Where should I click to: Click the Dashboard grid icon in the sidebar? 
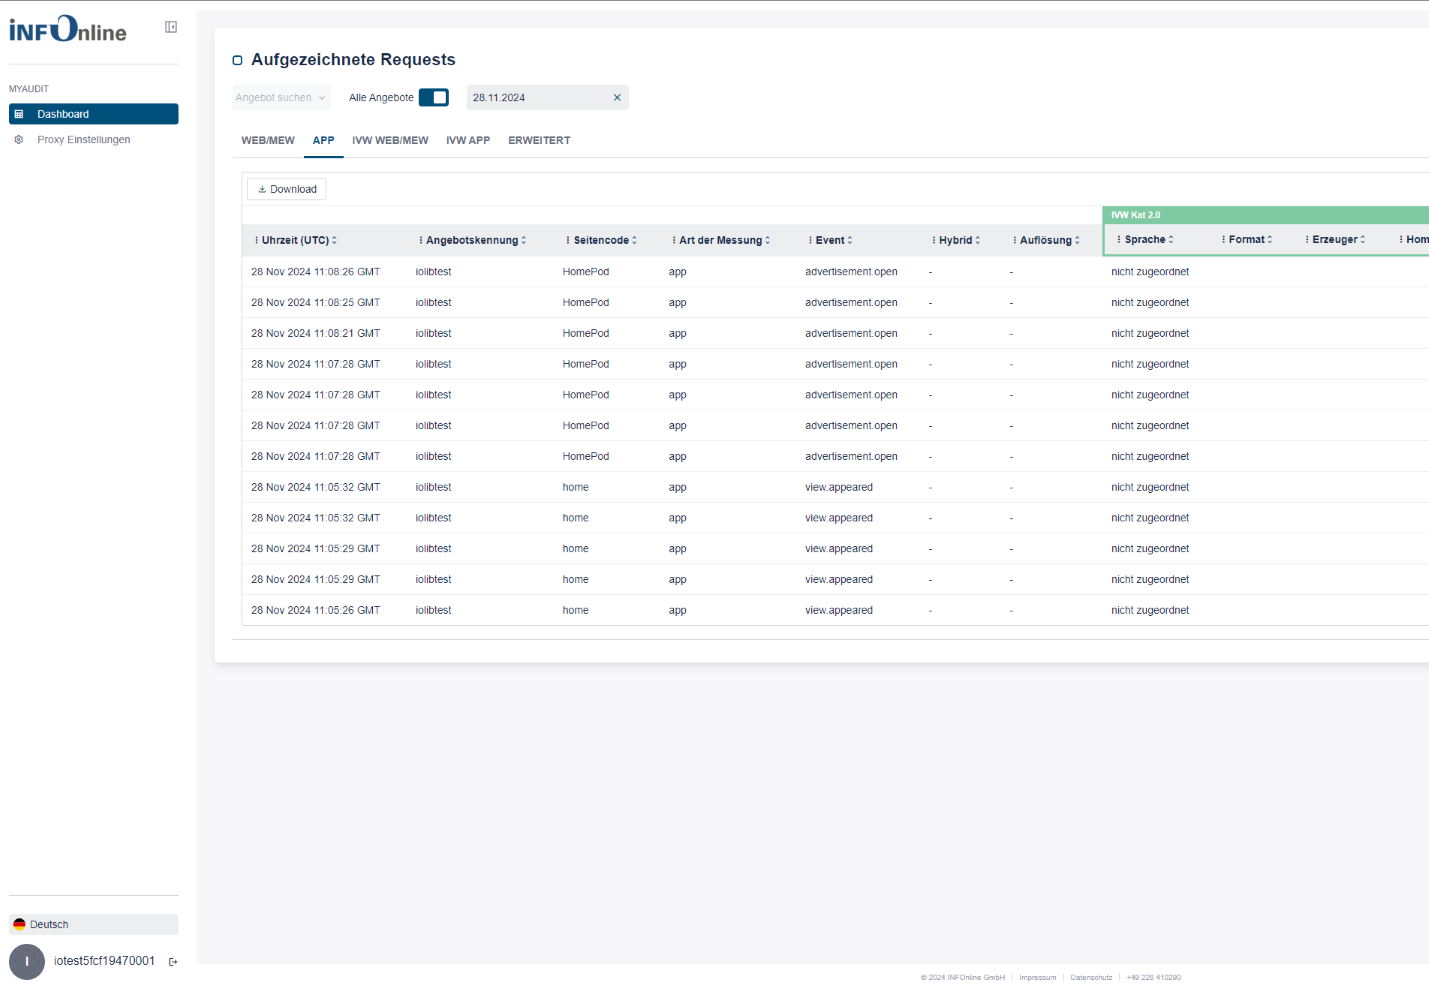pos(19,114)
